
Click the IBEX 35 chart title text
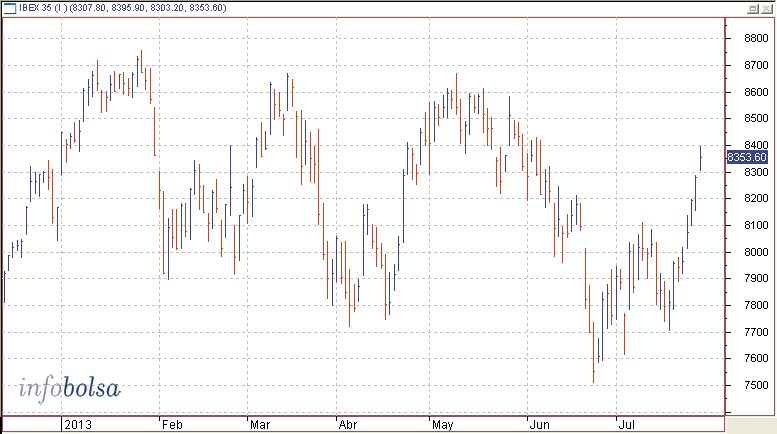coord(122,8)
